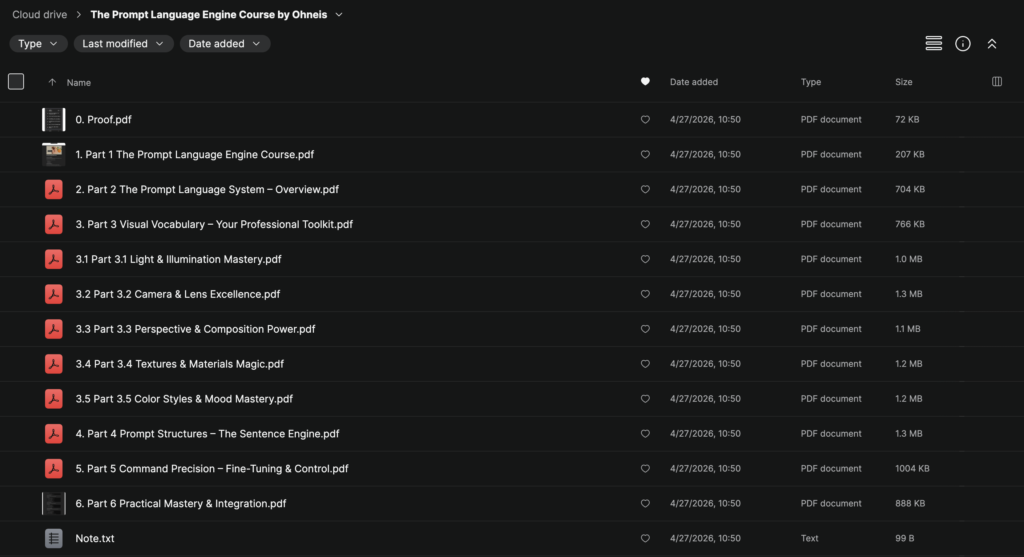The image size is (1024, 557).
Task: Open Part 6 Practical Mastery thumbnail
Action: click(x=53, y=503)
